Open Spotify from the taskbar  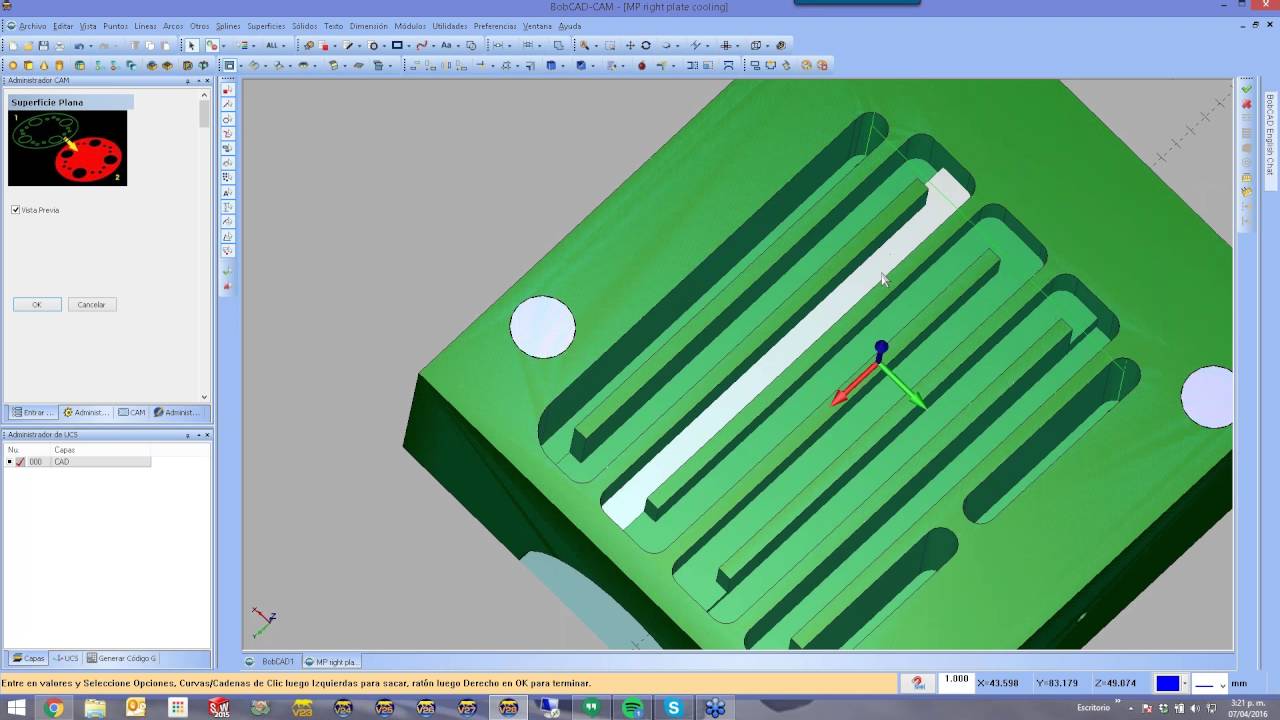tap(632, 708)
